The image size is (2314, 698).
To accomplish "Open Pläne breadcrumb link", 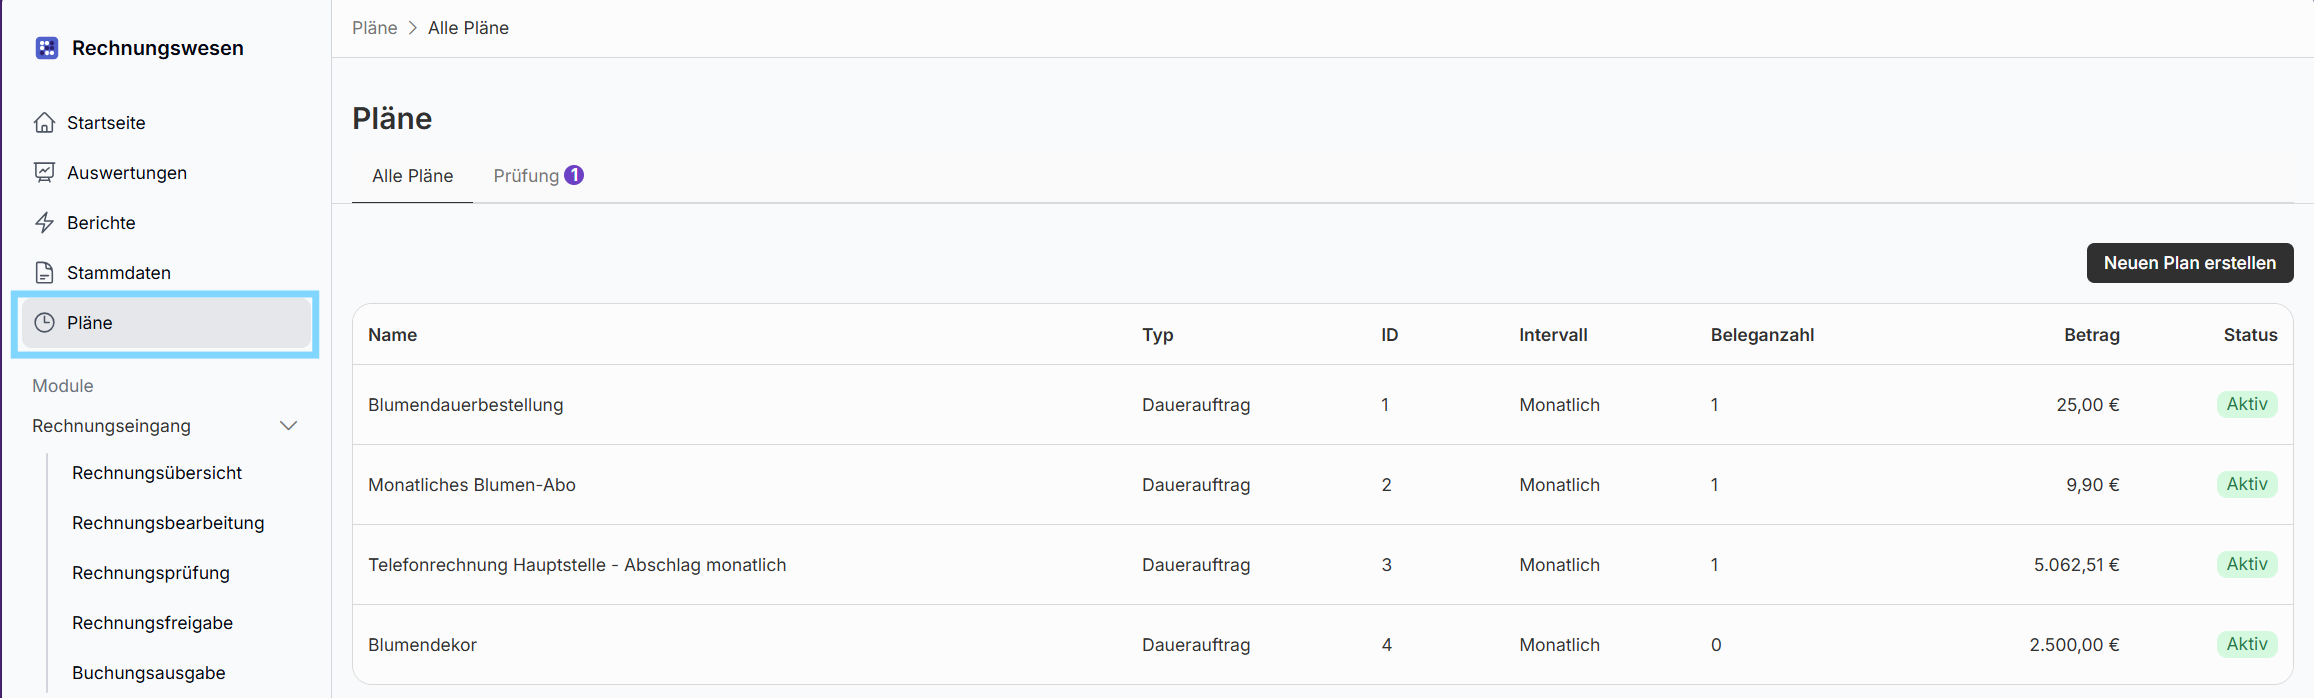I will click(x=374, y=28).
